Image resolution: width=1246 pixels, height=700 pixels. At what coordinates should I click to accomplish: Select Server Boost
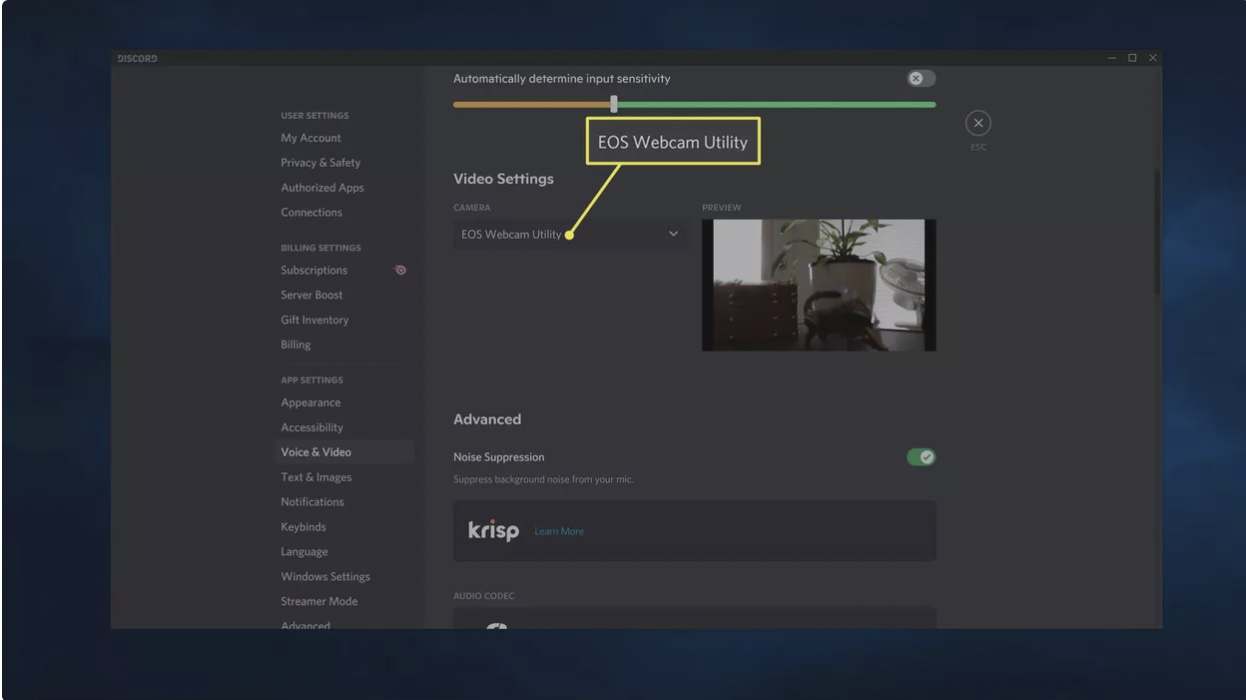point(311,295)
